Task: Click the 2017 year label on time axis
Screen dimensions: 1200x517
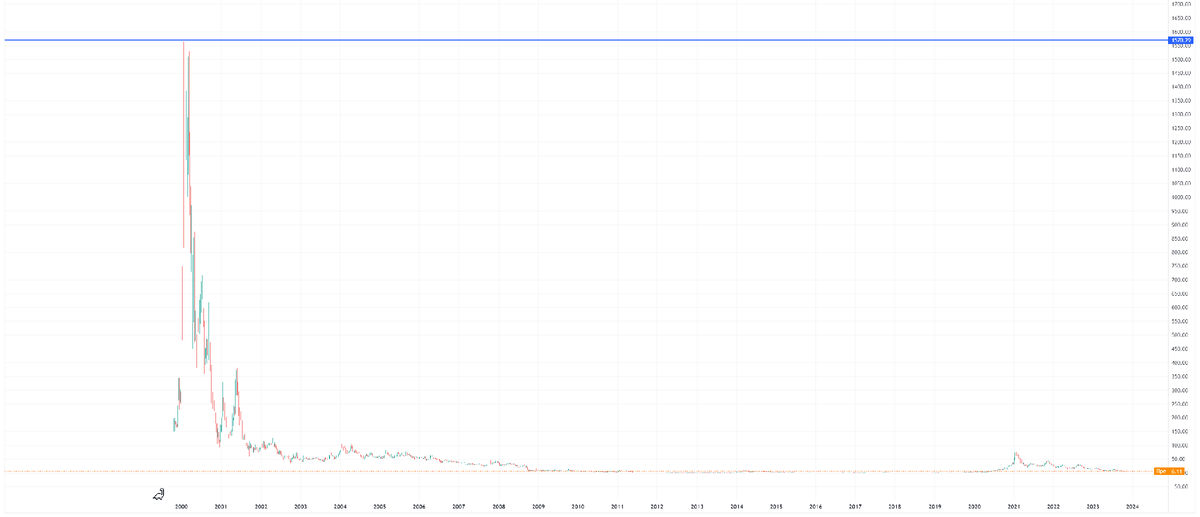Action: click(x=856, y=507)
